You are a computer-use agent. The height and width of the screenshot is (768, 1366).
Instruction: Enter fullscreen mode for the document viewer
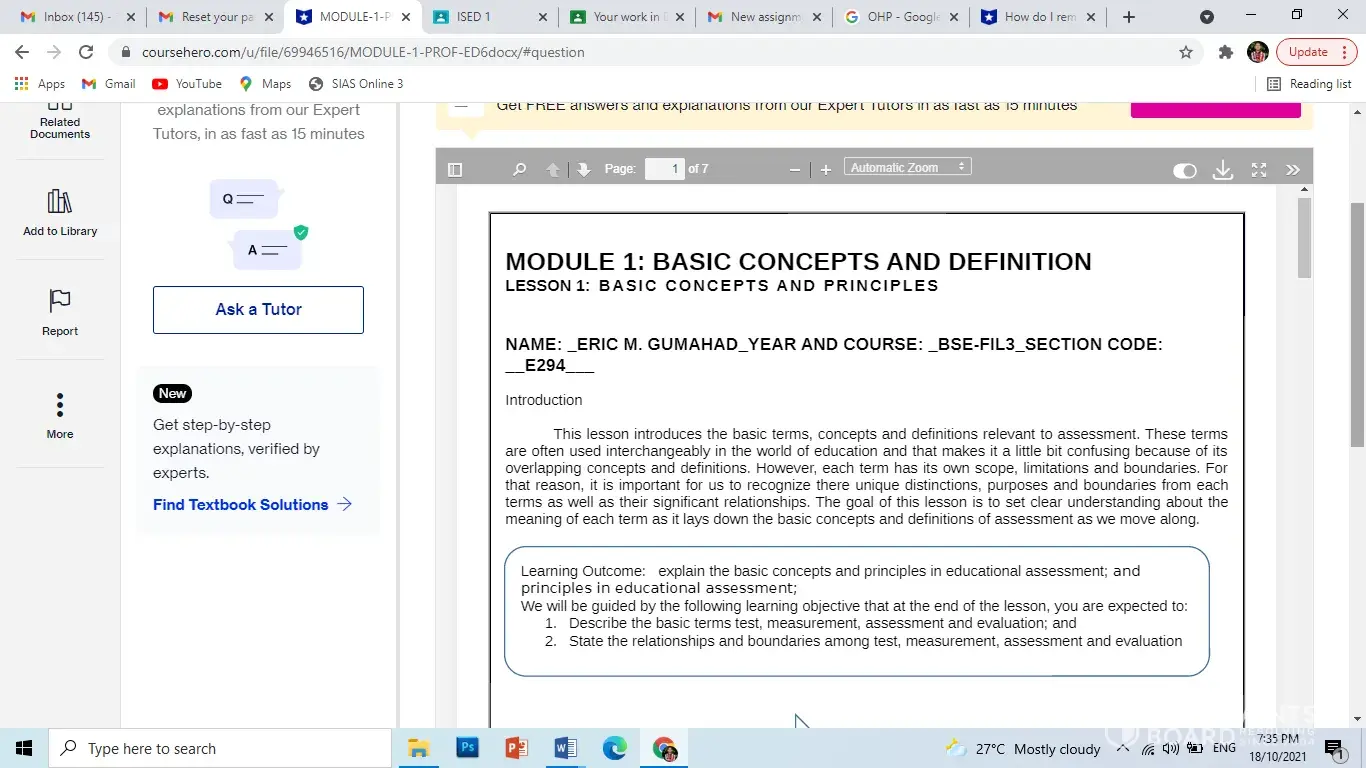1259,170
